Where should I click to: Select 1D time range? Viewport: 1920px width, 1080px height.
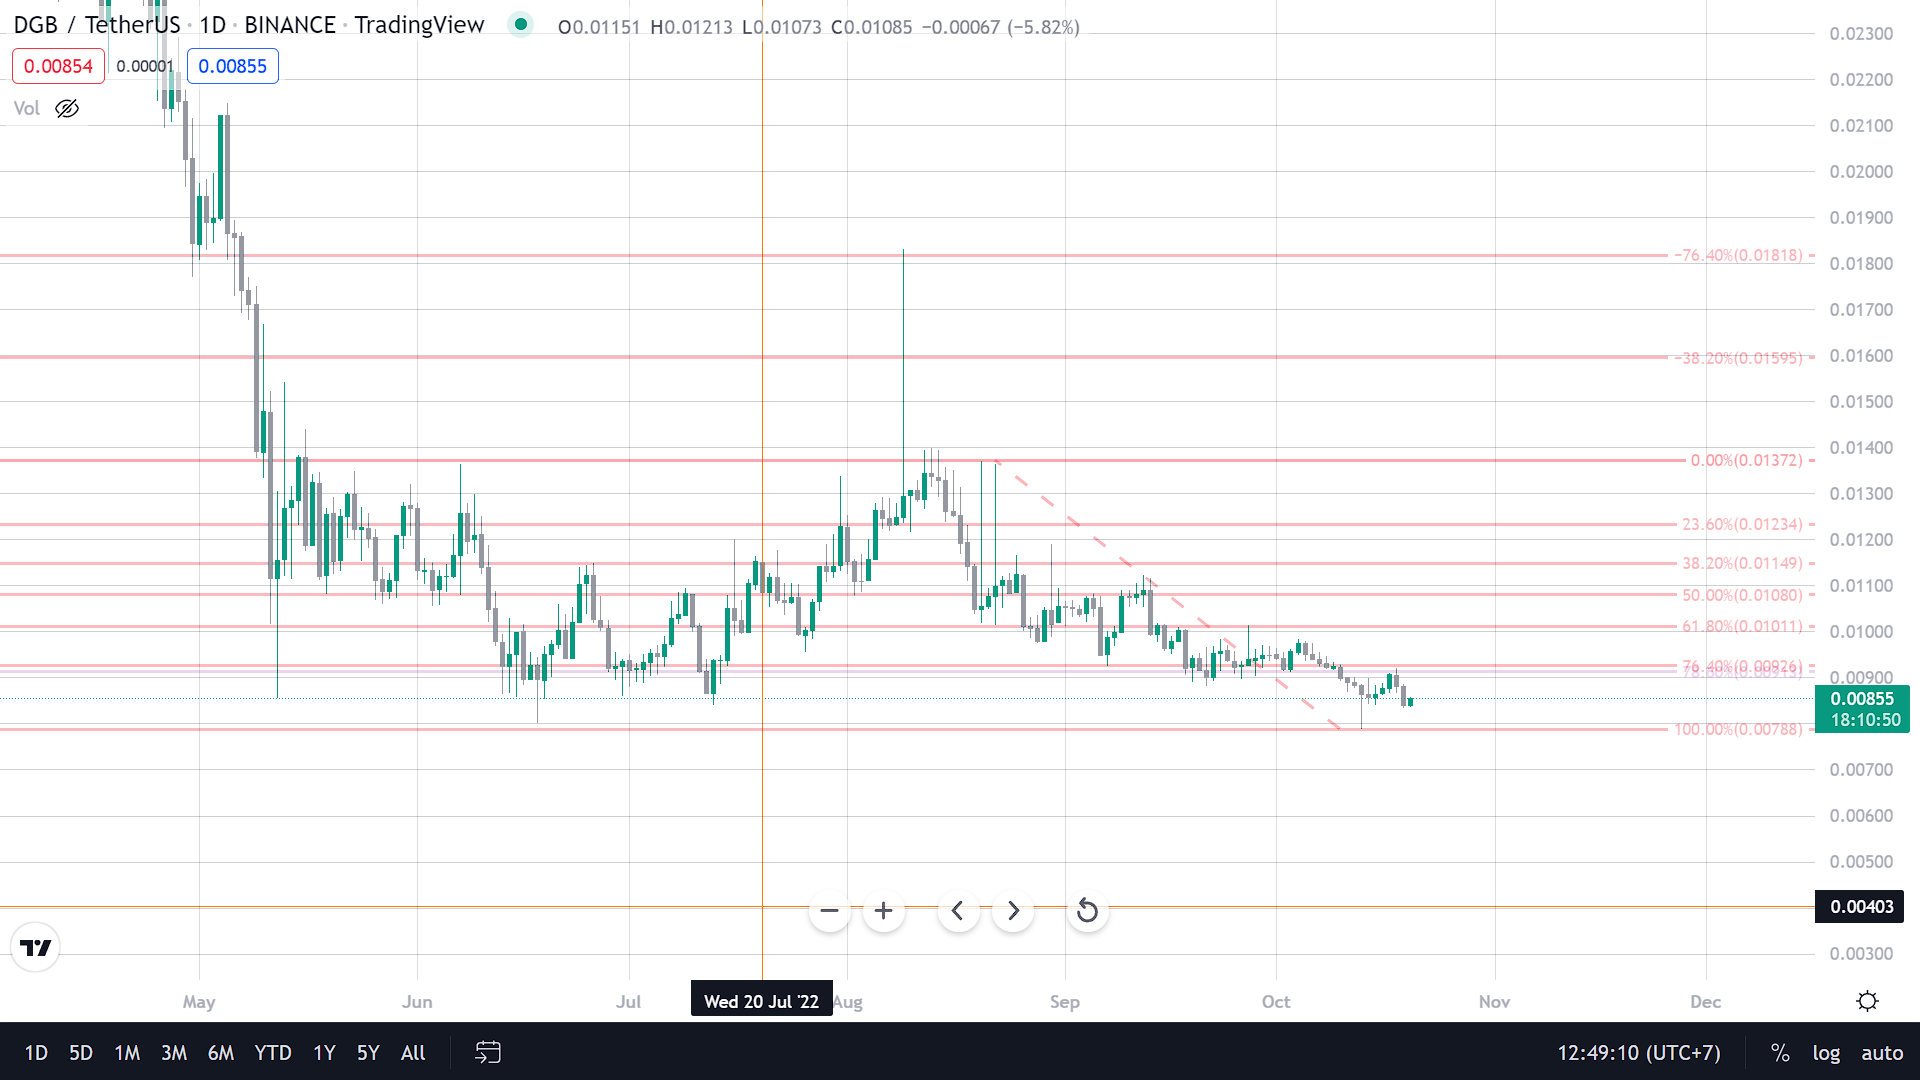(36, 1052)
